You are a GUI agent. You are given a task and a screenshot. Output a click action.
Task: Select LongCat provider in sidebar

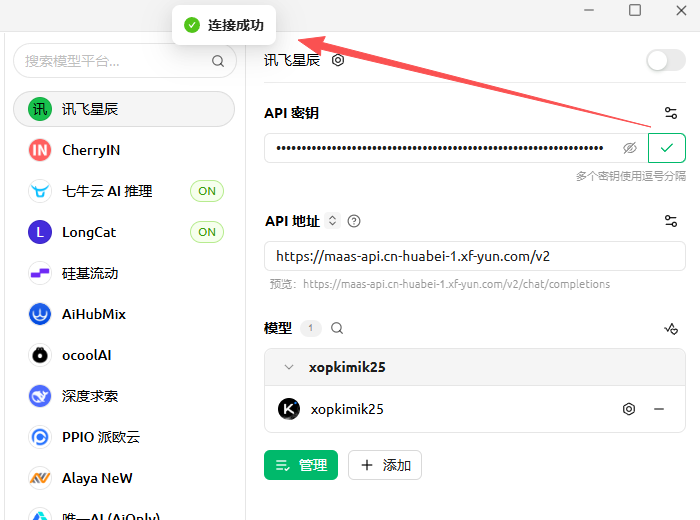[90, 232]
